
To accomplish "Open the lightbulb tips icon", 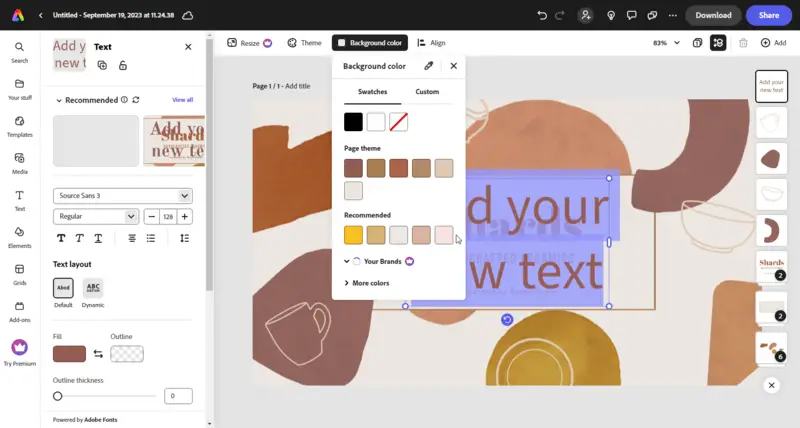I will 611,15.
